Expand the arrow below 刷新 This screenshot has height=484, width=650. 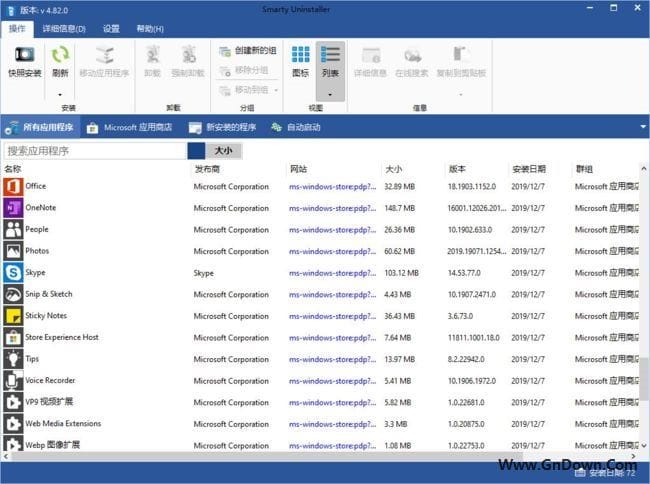(x=60, y=95)
